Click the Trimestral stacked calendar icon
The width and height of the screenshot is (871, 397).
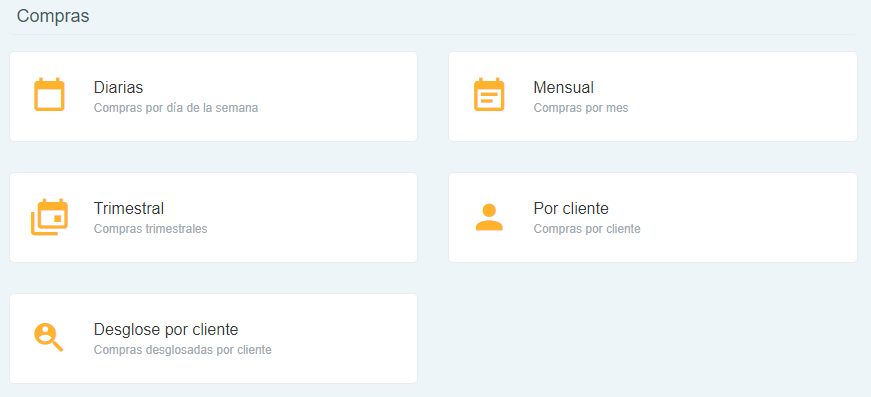[x=49, y=217]
